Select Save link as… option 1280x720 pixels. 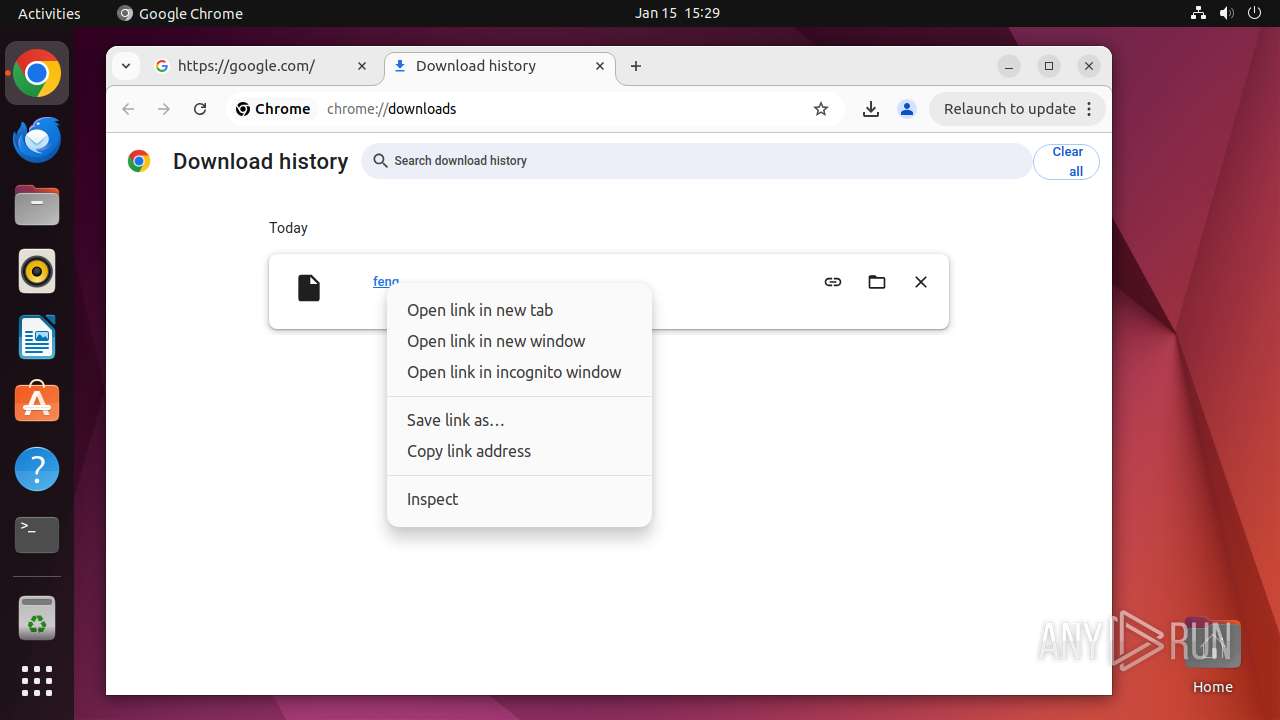click(x=519, y=420)
